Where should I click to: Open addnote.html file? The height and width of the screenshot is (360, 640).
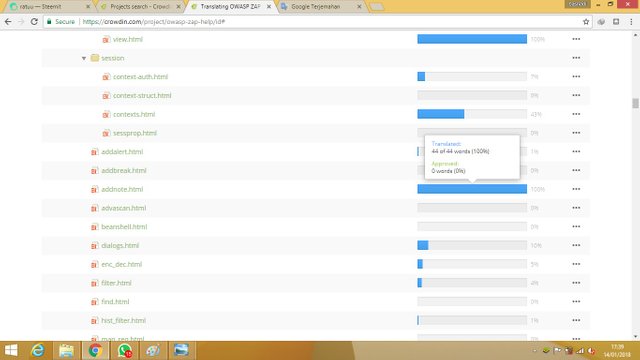[x=122, y=189]
